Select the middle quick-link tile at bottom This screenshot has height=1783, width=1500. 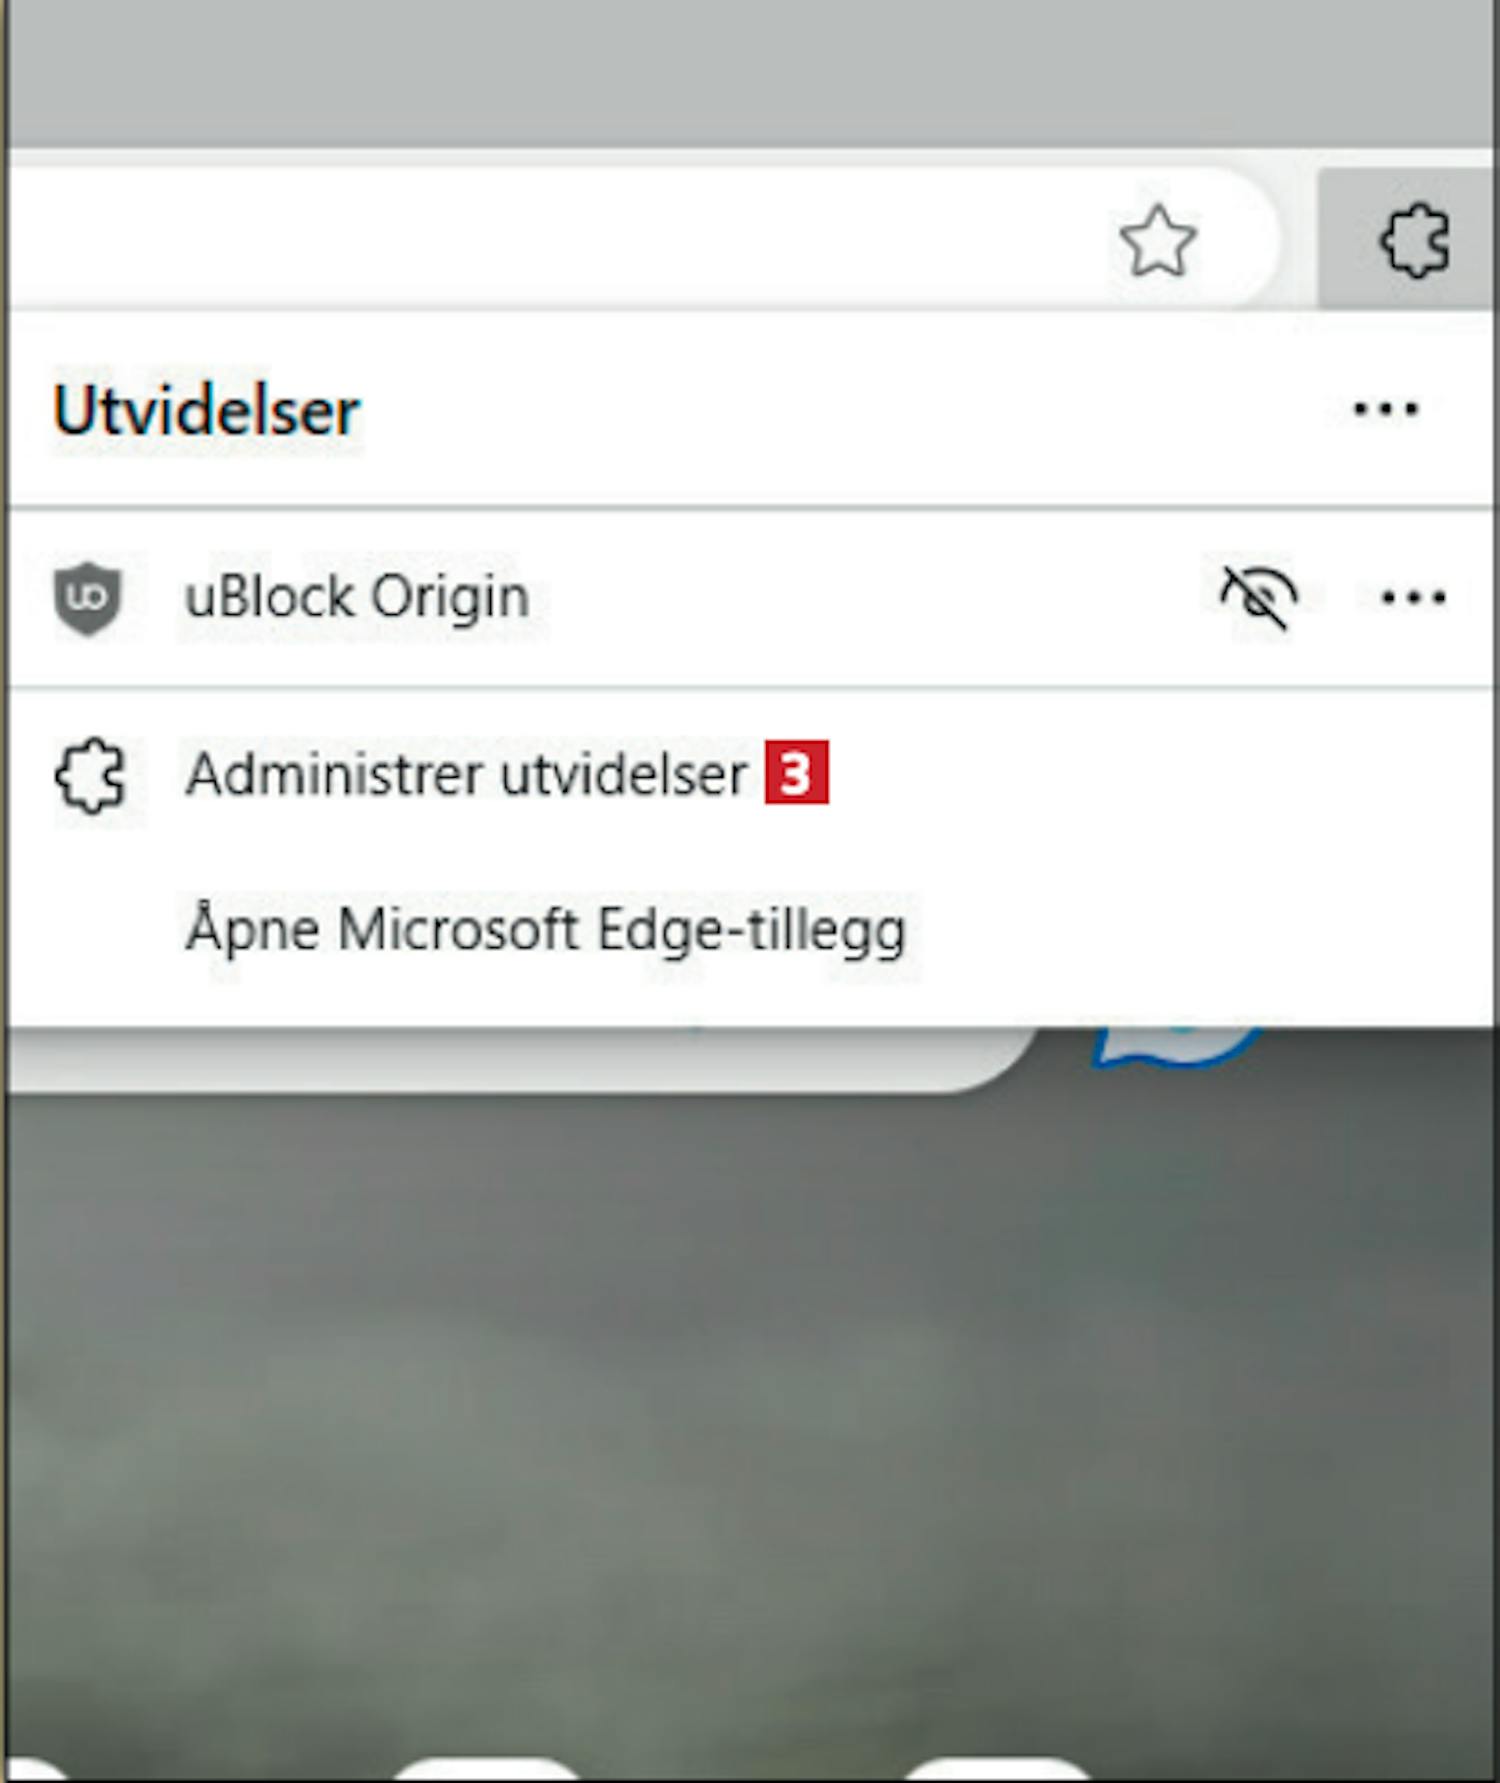(x=487, y=1770)
